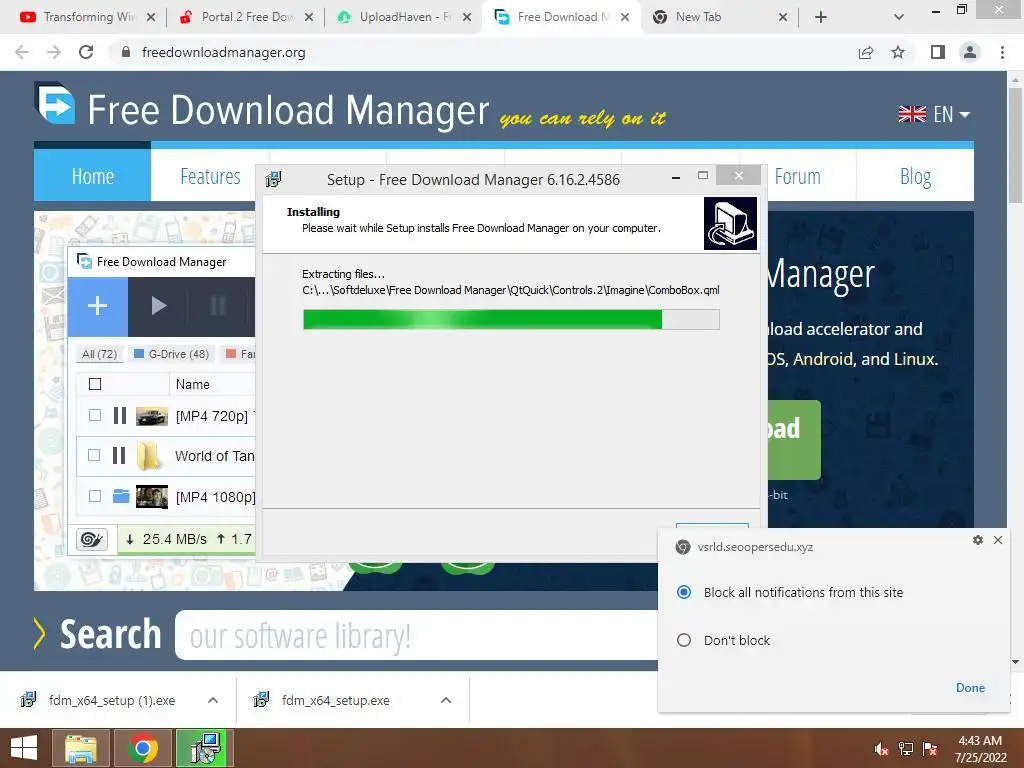
Task: Open the Forum menu item
Action: [797, 176]
